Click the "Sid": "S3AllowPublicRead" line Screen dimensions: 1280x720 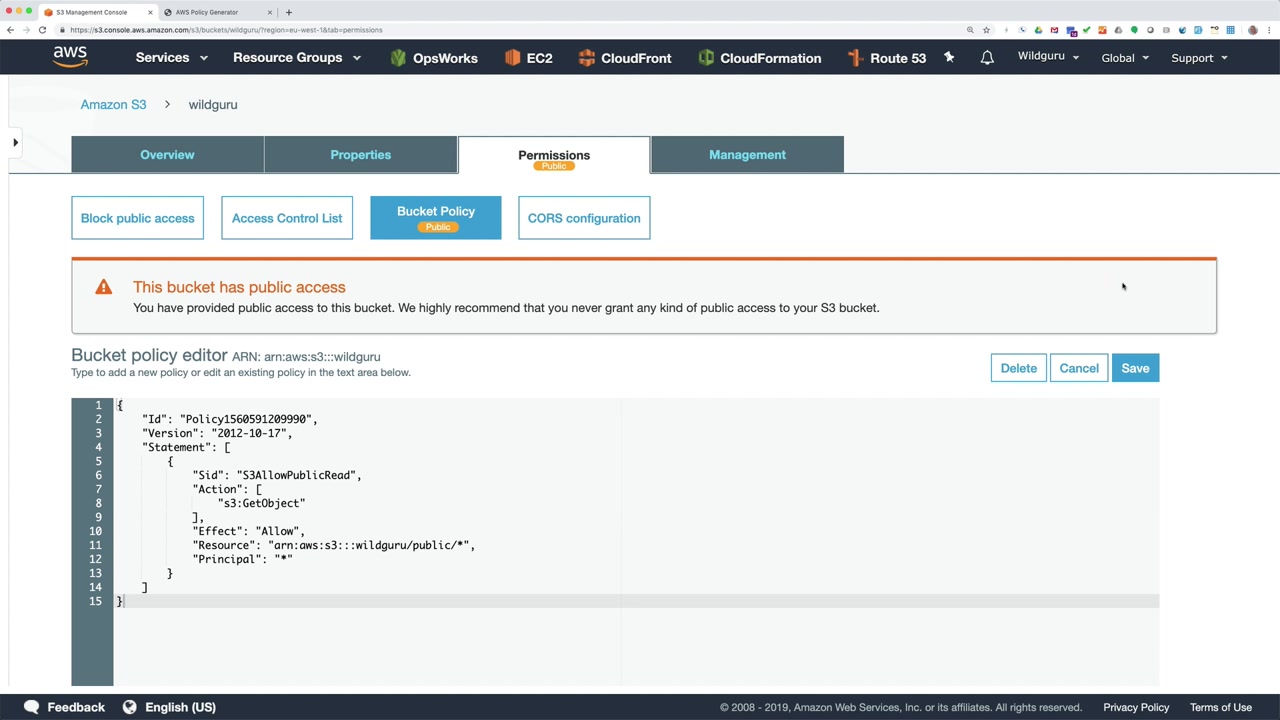[x=277, y=475]
